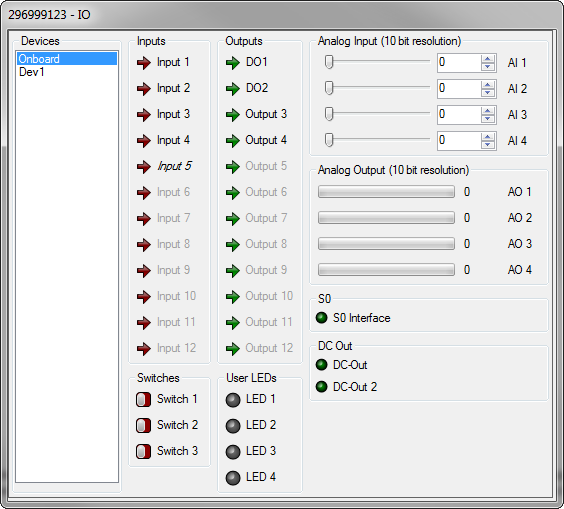Viewport: 564px width, 509px height.
Task: Decrease AI 1 value with down arrow
Action: [487, 67]
